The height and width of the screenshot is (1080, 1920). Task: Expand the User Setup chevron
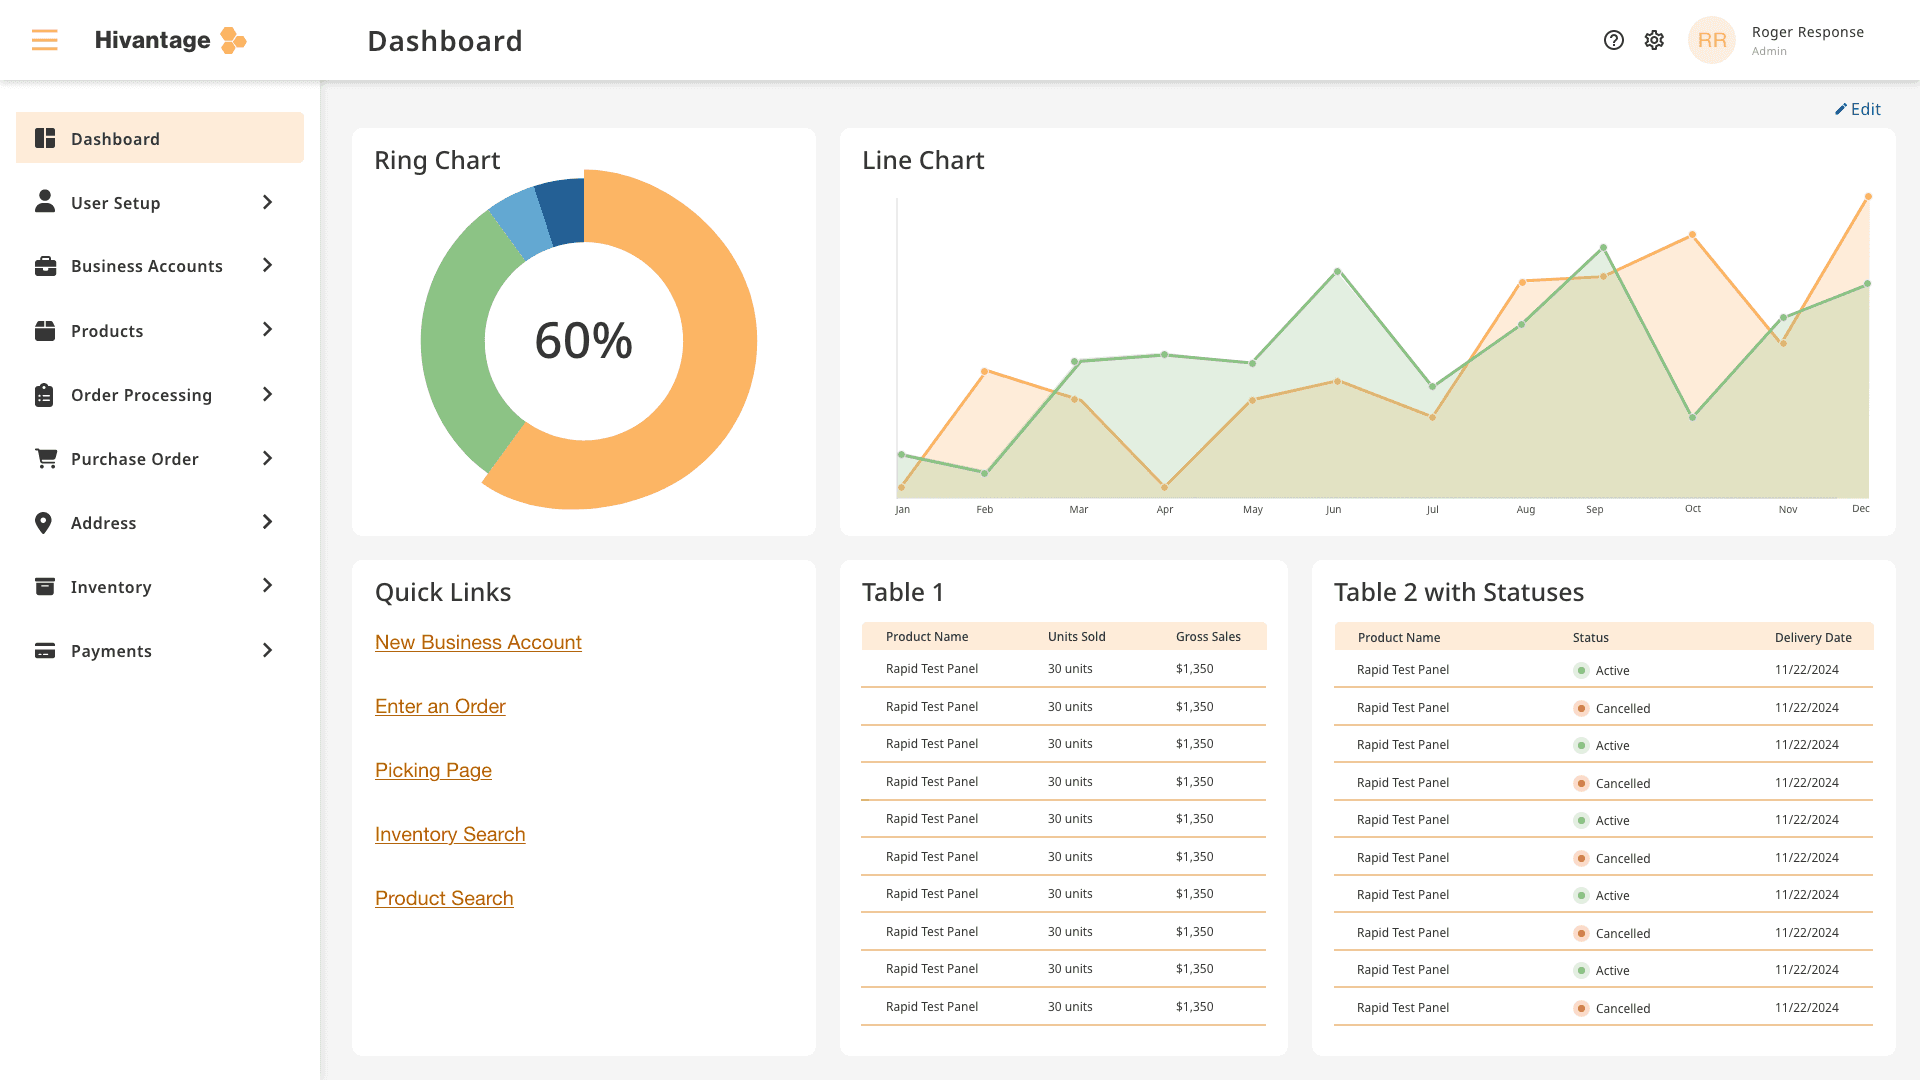coord(267,203)
